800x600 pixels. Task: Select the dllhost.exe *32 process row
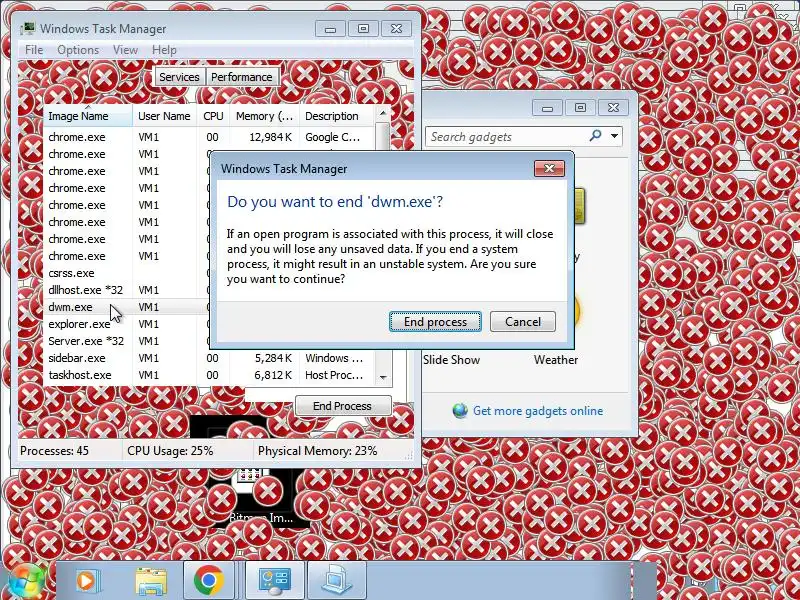tap(127, 290)
